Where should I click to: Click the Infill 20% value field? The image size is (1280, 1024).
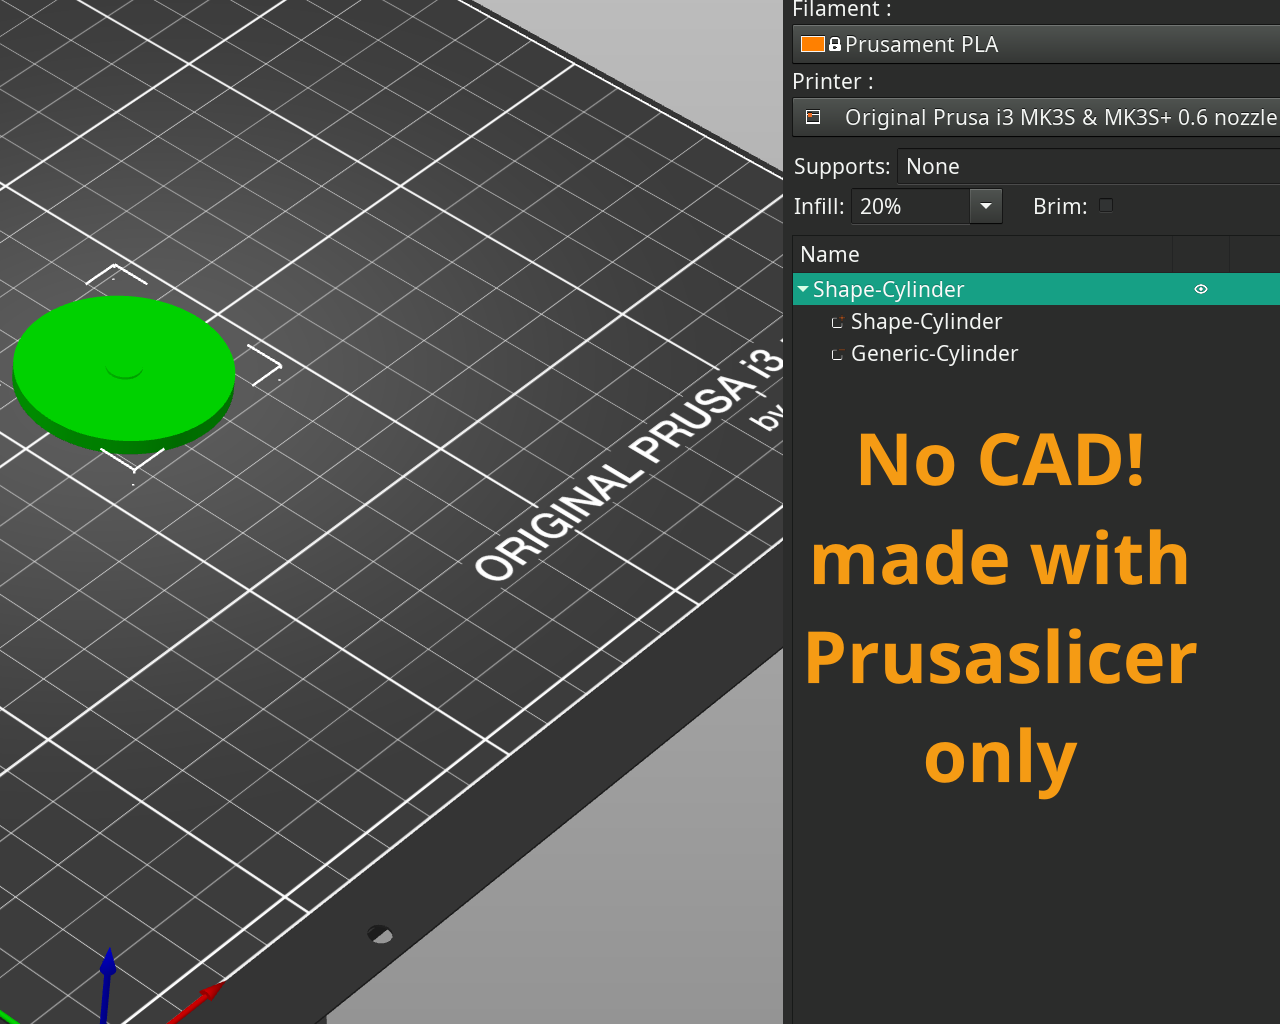pyautogui.click(x=910, y=206)
